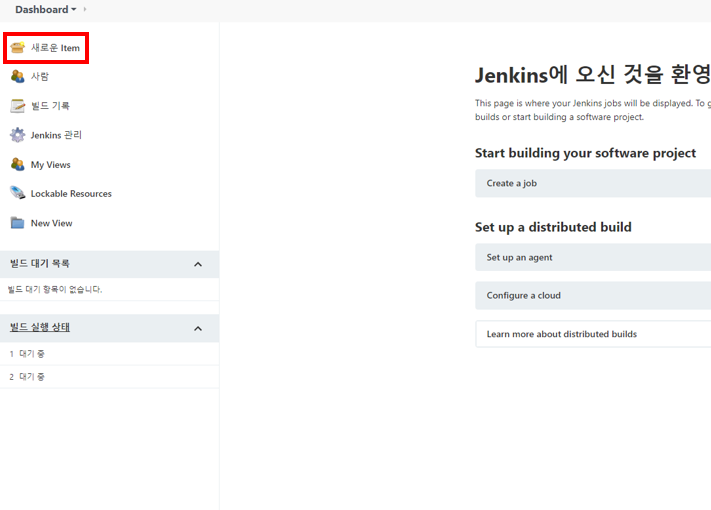This screenshot has height=510, width=711.
Task: Click the 빌드 기록 notepad icon
Action: [x=18, y=106]
